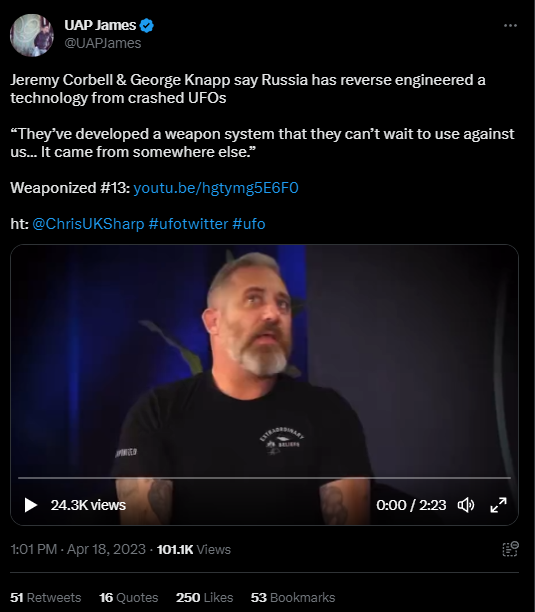The width and height of the screenshot is (535, 612).
Task: Click the 101.1K Views analytics count
Action: (194, 550)
